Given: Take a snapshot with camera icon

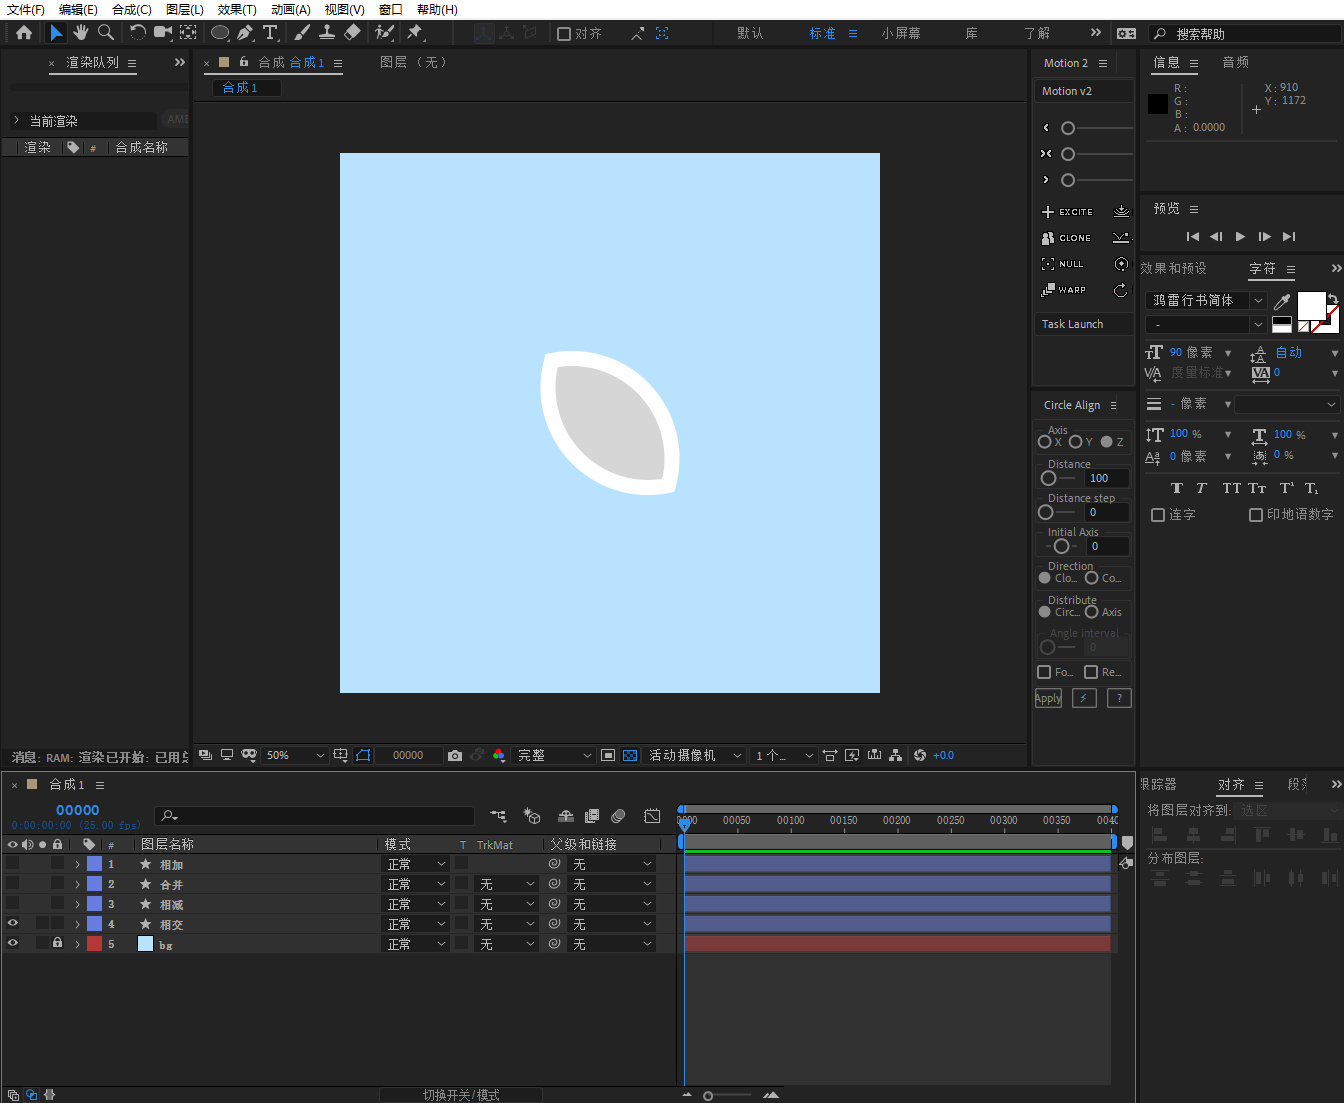Looking at the screenshot, I should click(x=455, y=756).
